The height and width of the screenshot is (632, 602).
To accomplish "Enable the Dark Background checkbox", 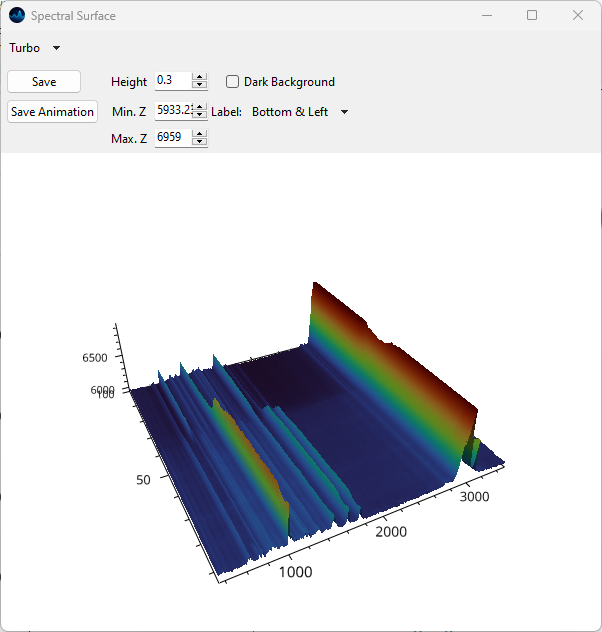I will [x=233, y=82].
